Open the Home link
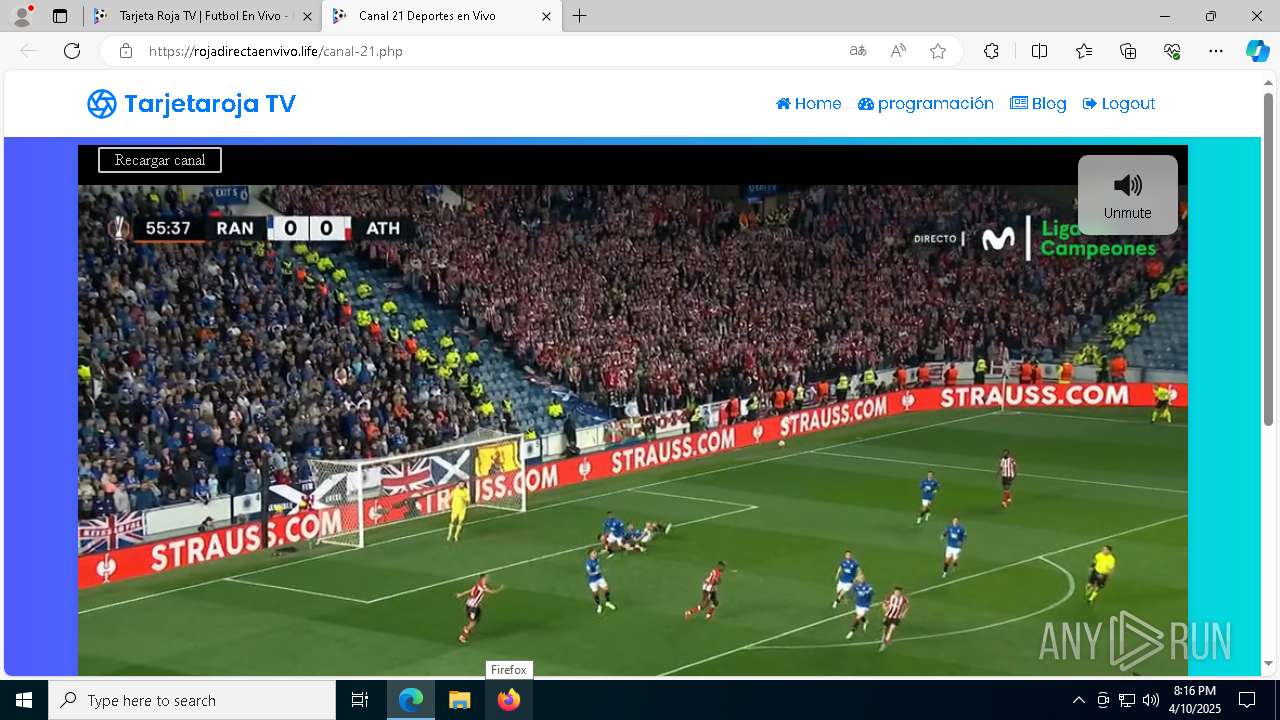The width and height of the screenshot is (1280, 720). click(808, 104)
